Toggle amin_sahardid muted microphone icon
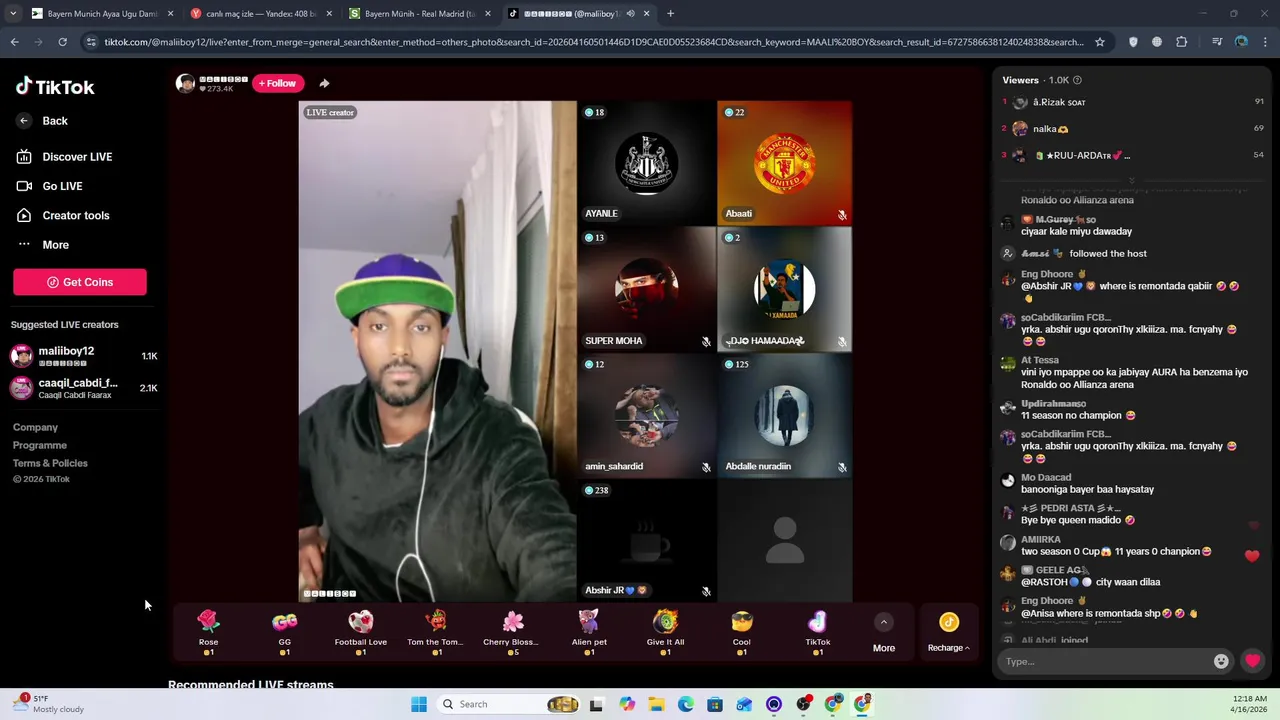The width and height of the screenshot is (1280, 720). click(x=706, y=467)
